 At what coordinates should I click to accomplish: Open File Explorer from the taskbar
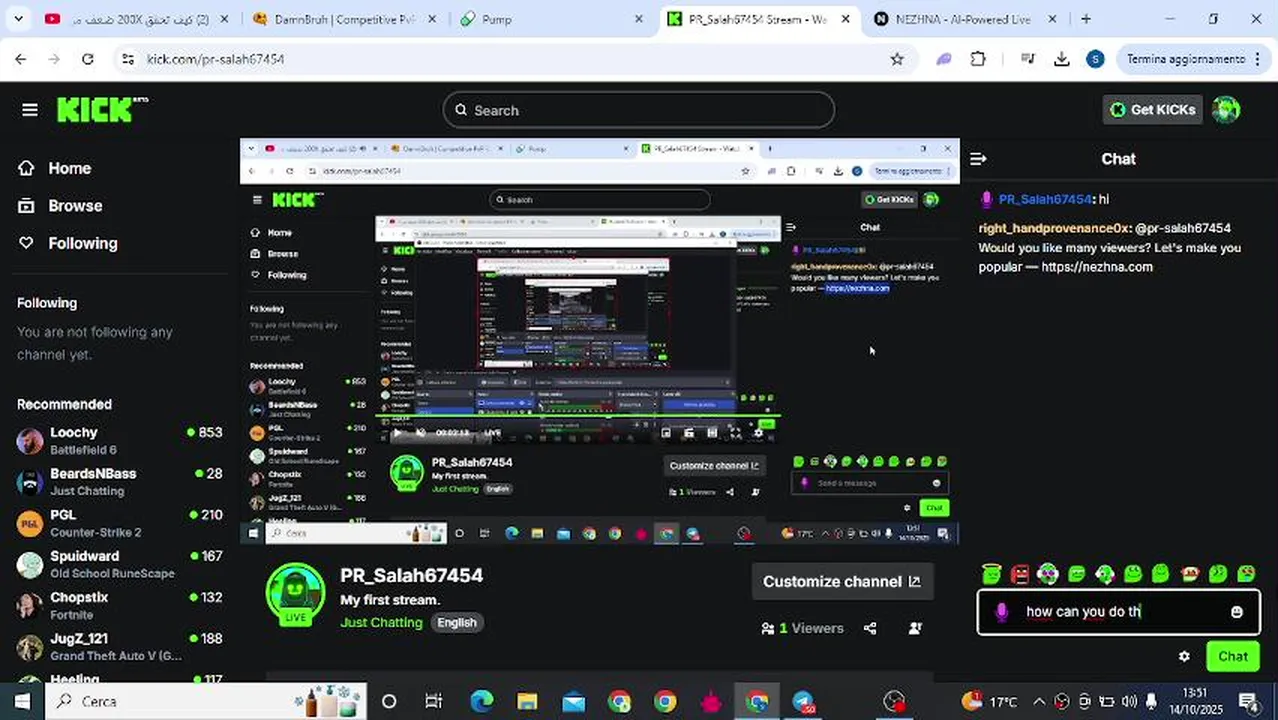tap(527, 701)
